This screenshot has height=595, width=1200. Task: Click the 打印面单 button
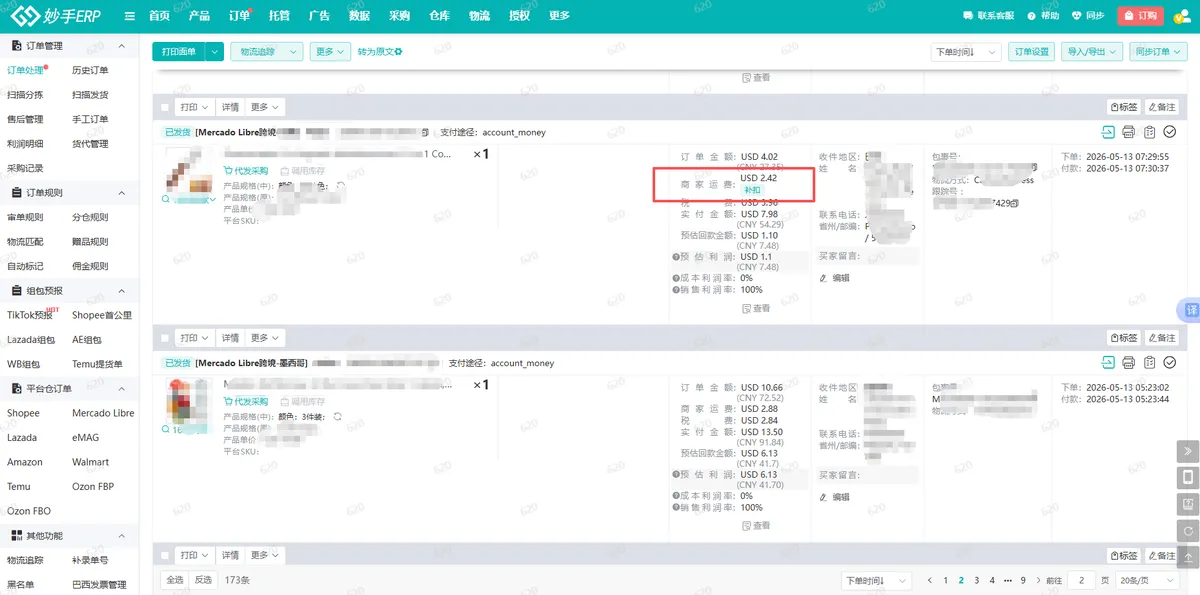click(179, 52)
